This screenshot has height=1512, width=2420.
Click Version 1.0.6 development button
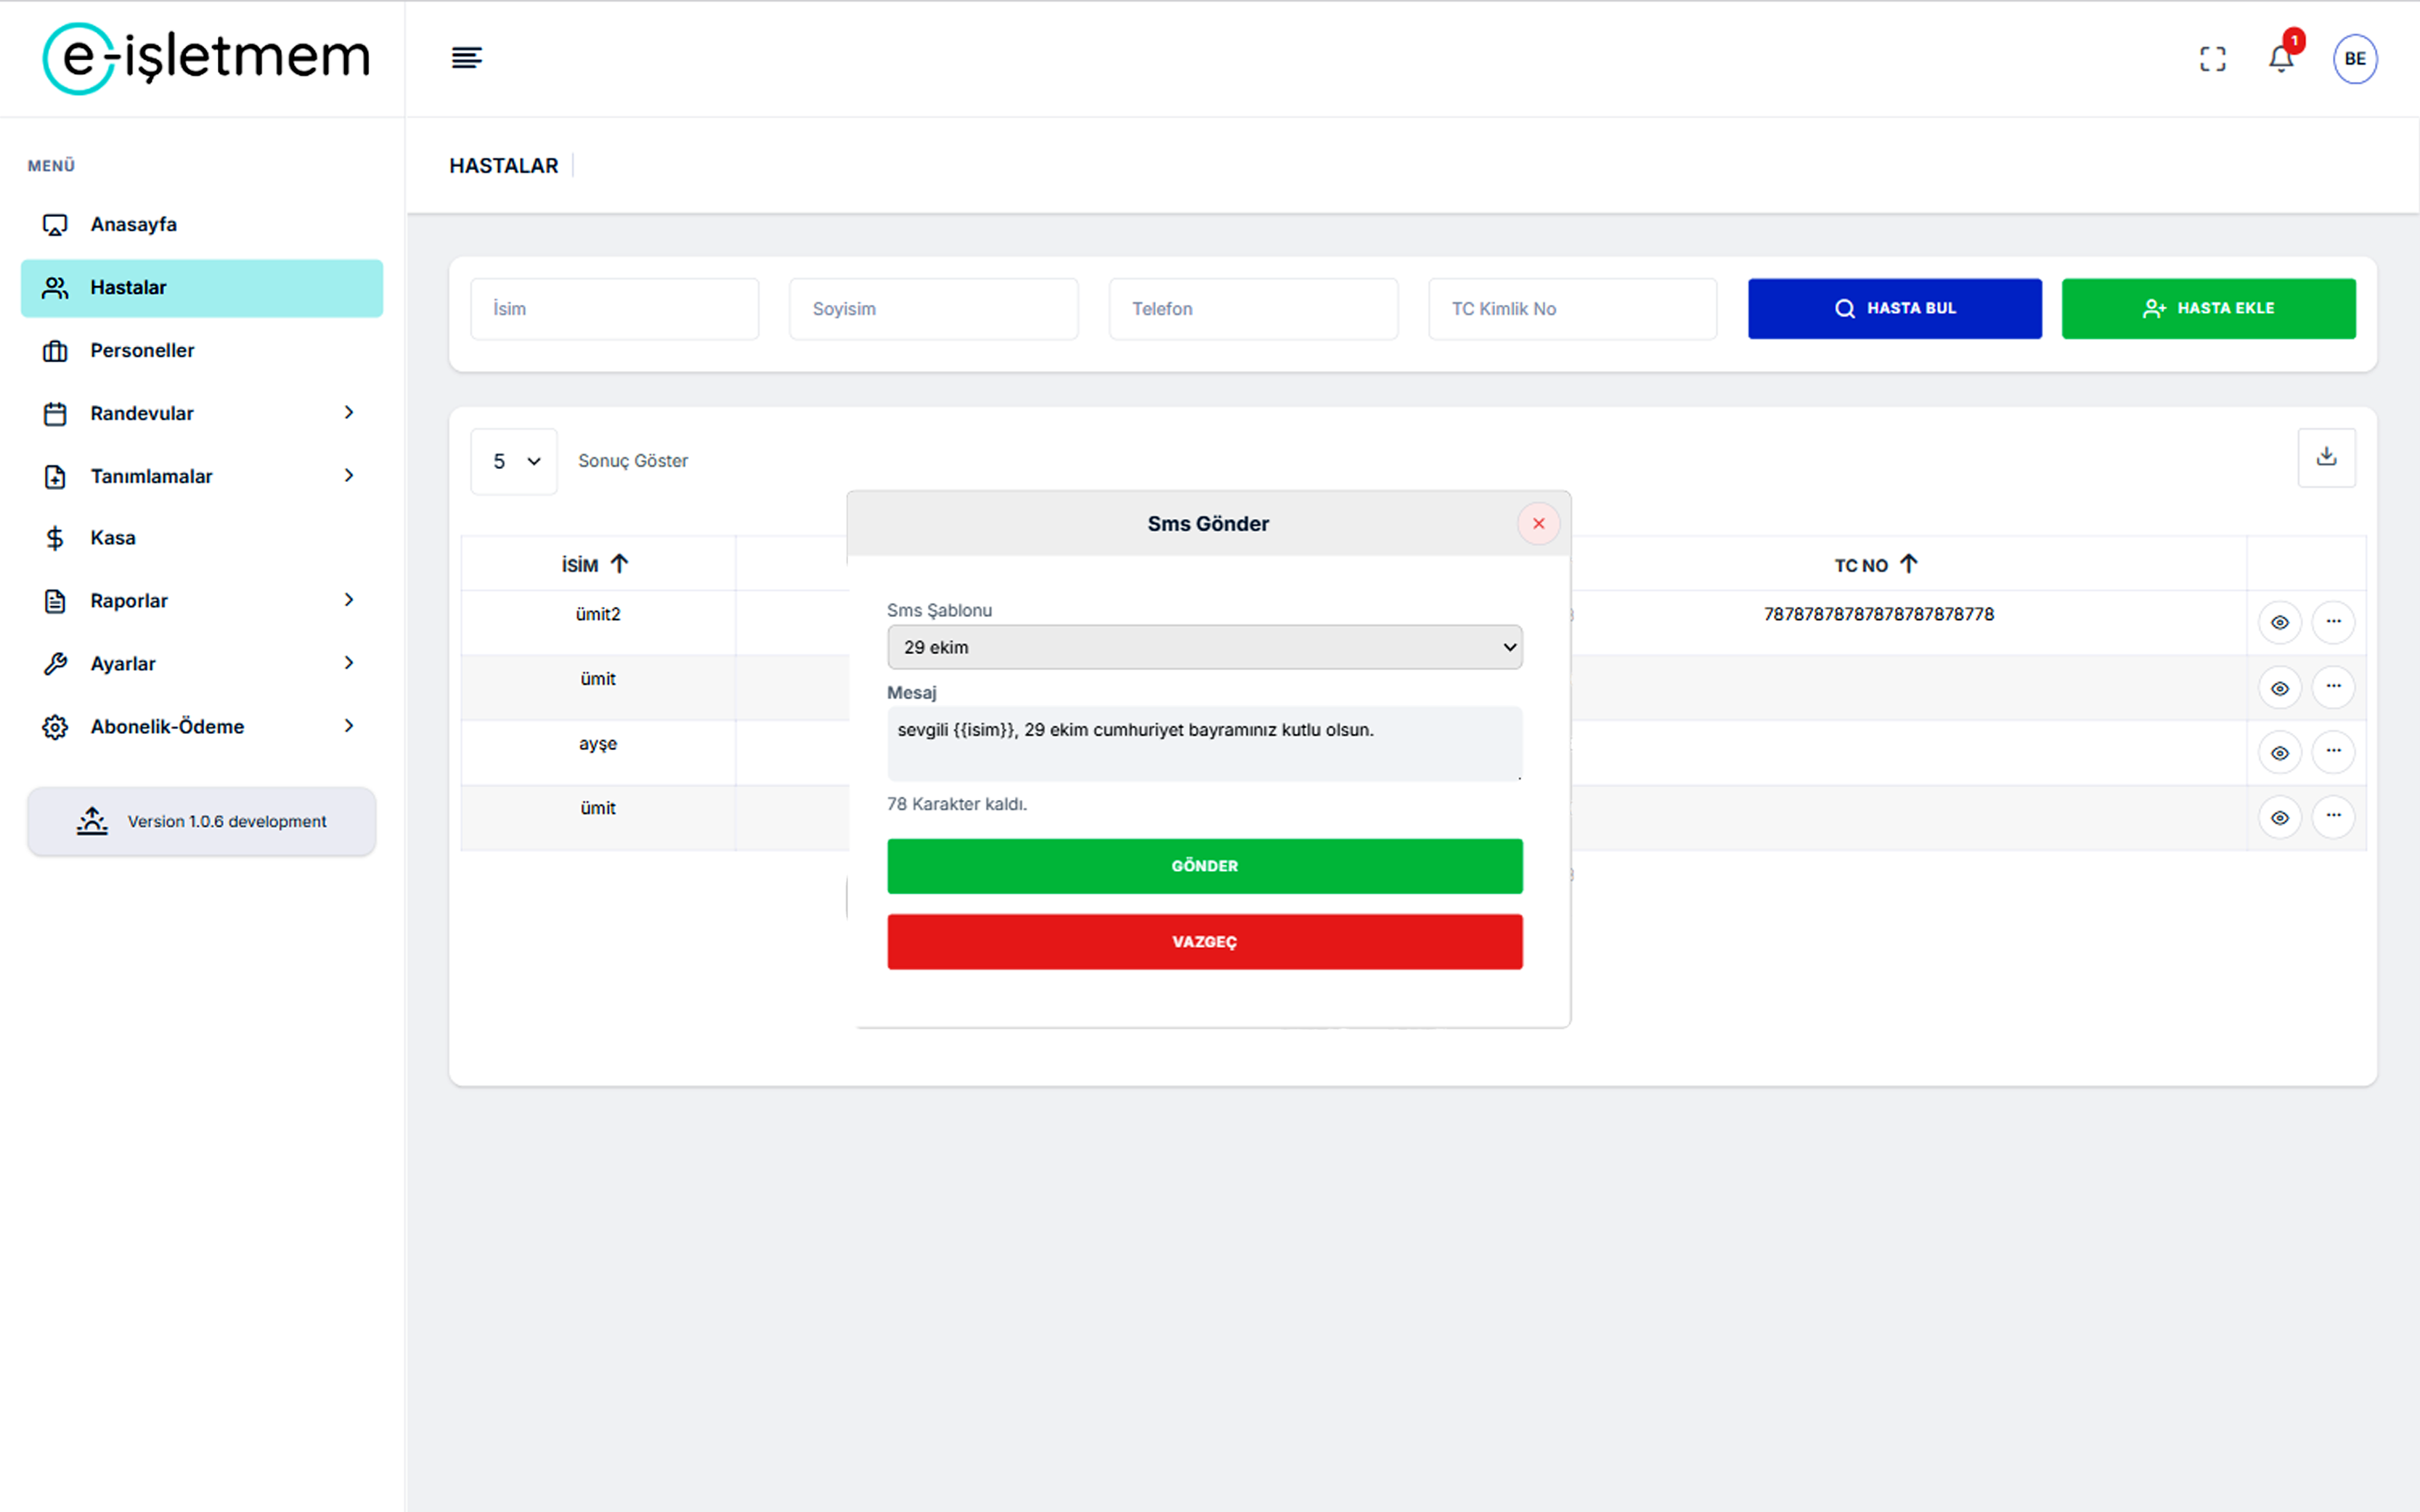[x=201, y=821]
